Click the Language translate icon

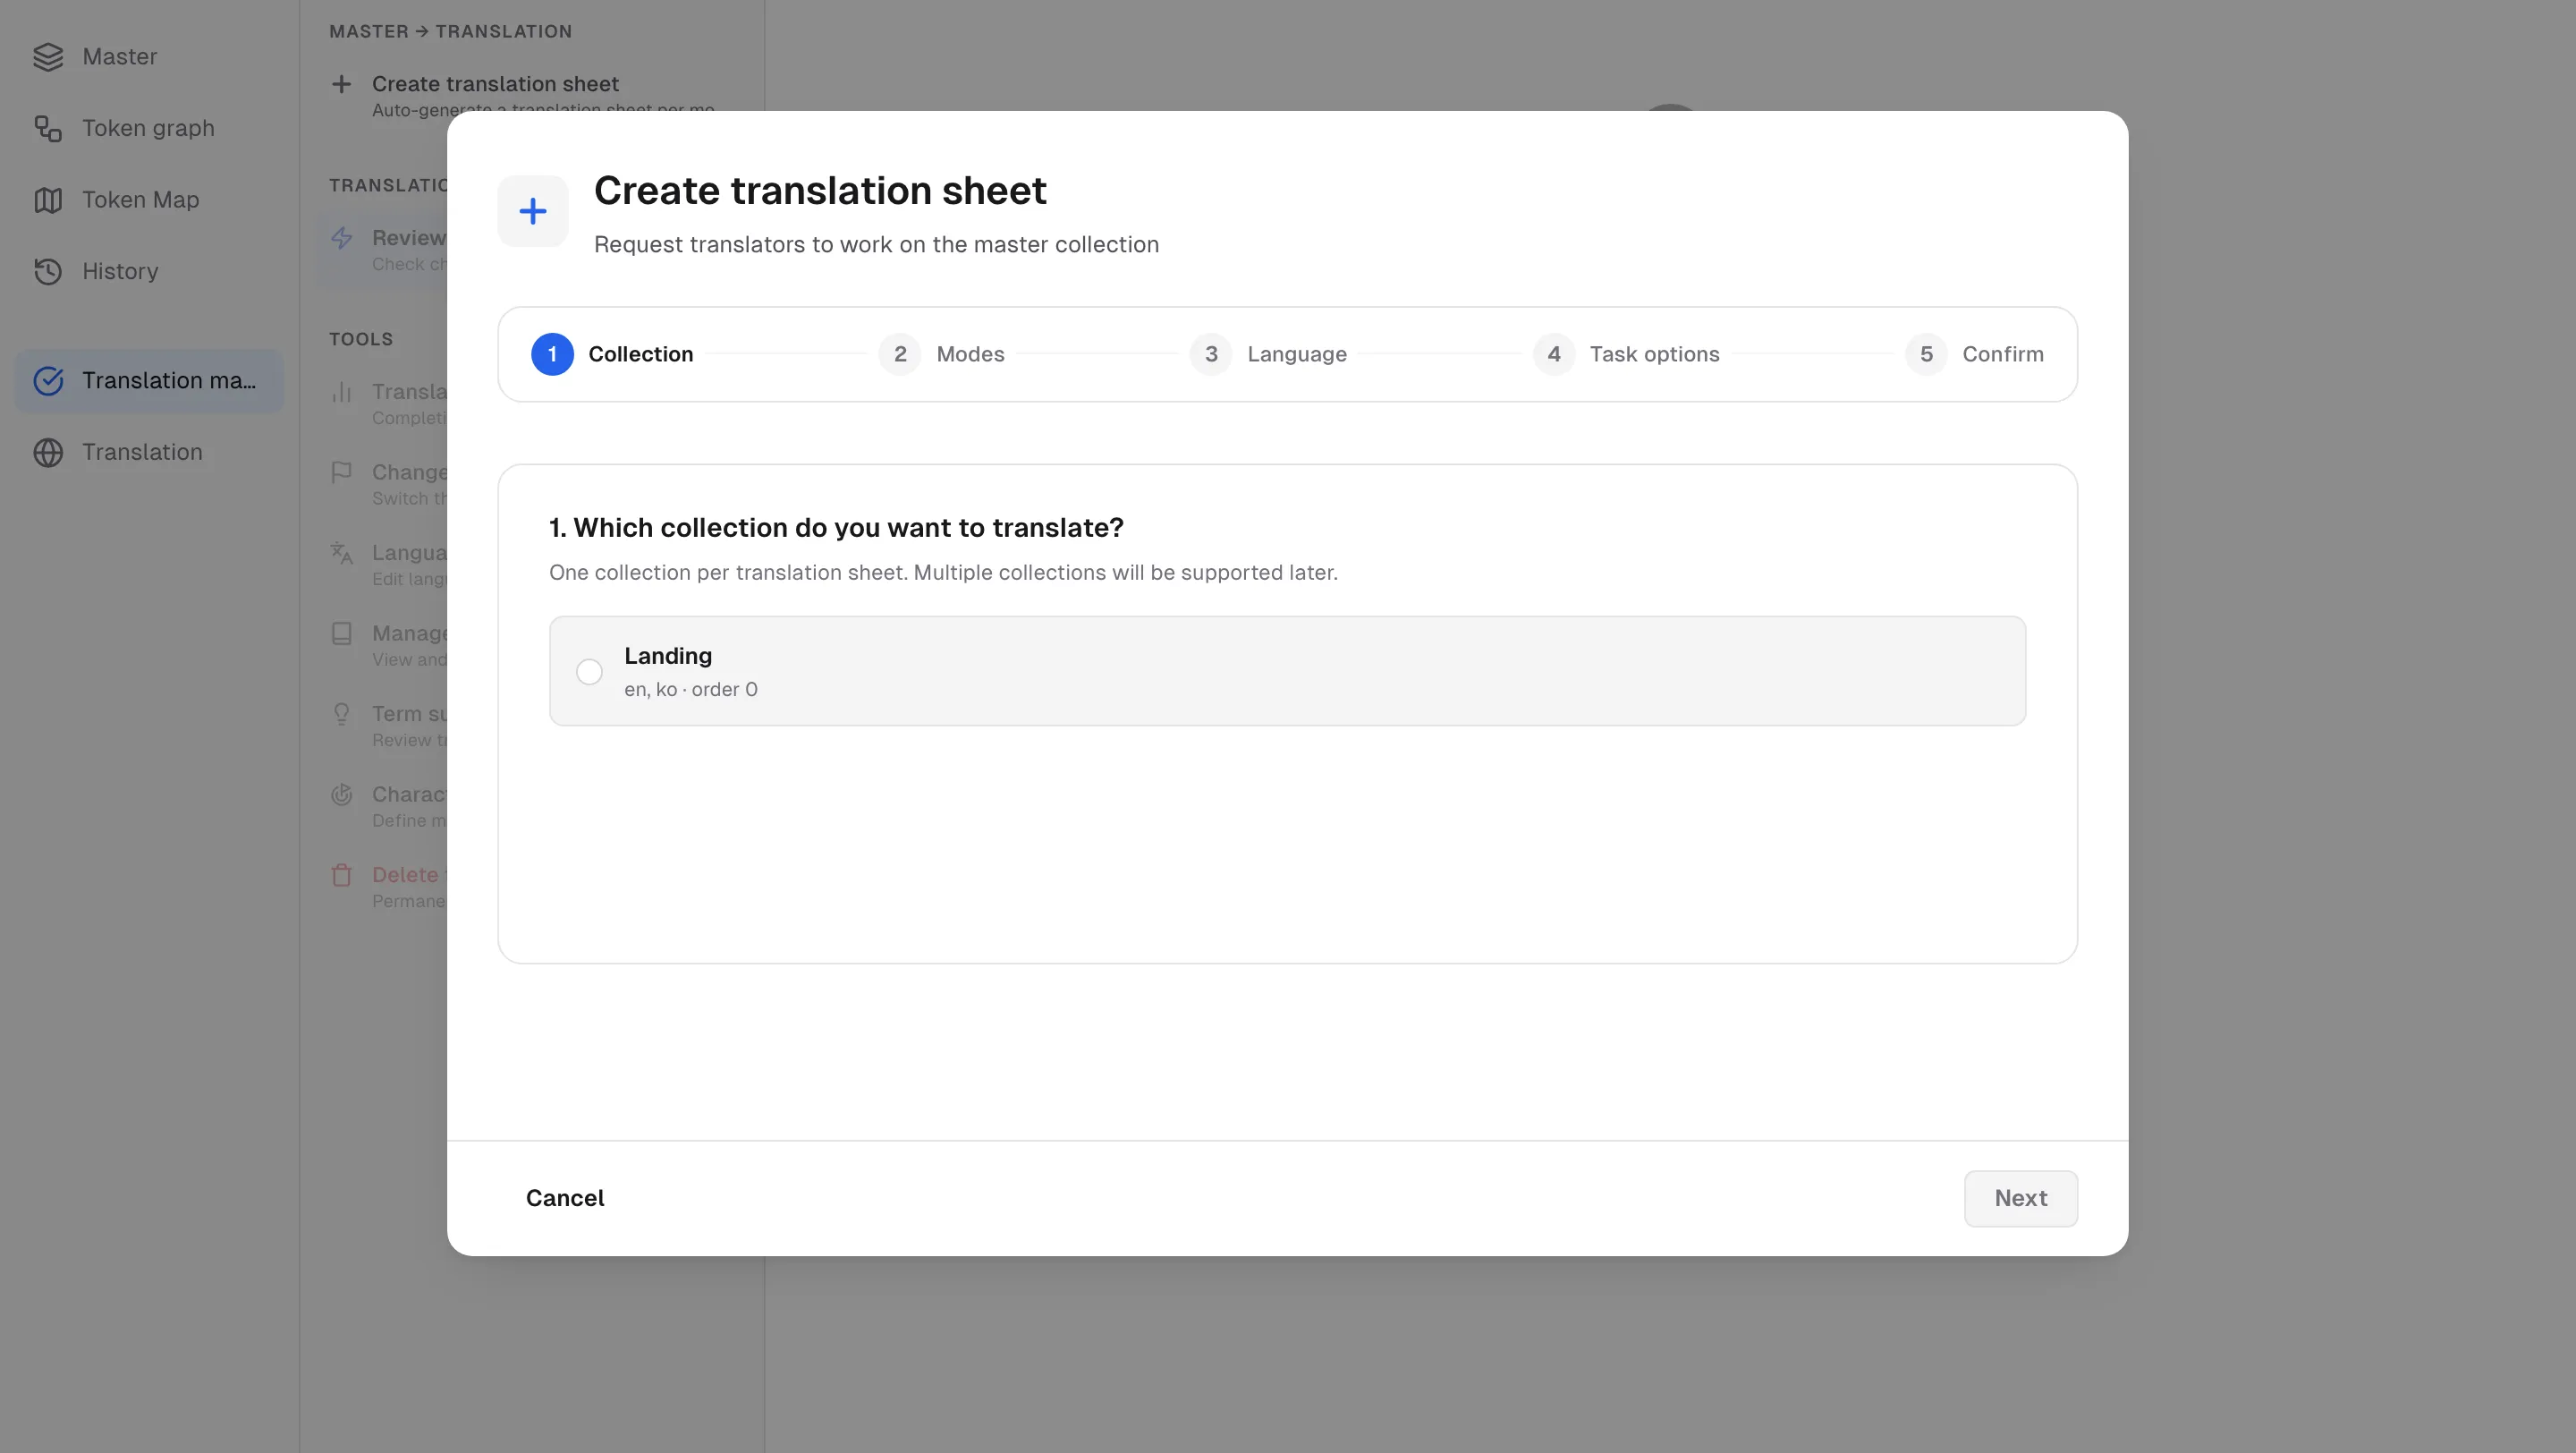(x=341, y=553)
